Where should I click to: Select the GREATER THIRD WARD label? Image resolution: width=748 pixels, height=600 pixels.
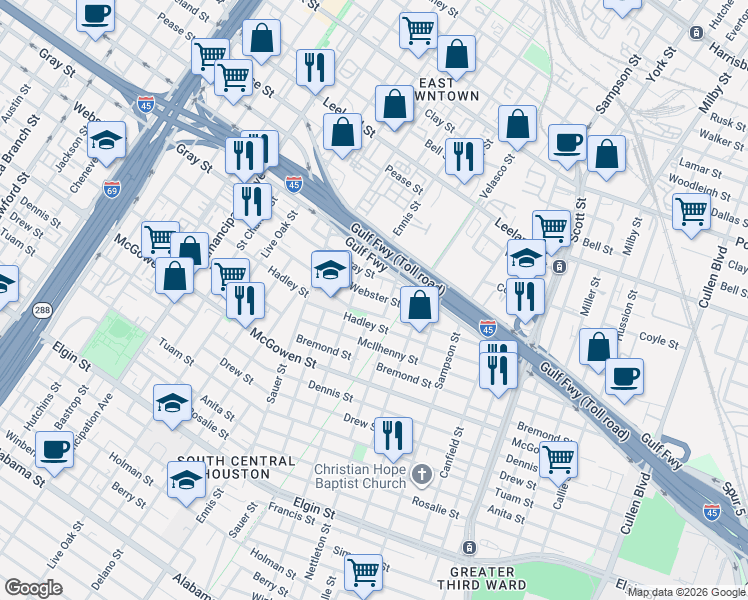click(482, 578)
